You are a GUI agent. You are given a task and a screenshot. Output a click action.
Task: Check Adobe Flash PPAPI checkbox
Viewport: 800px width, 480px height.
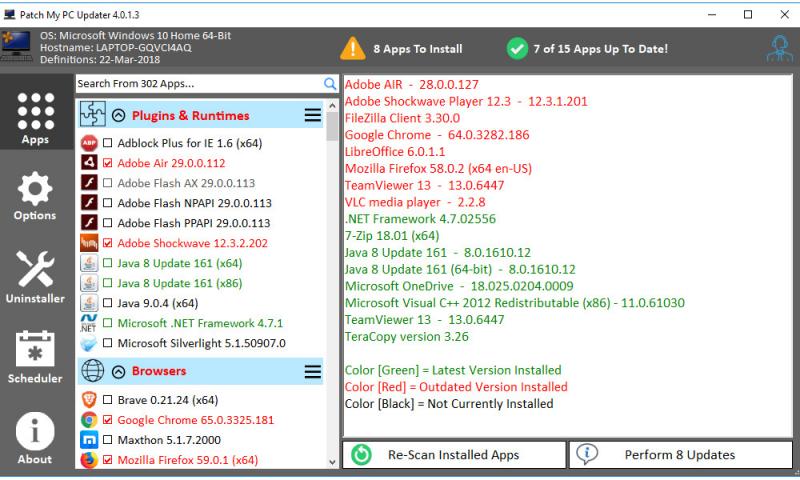108,223
